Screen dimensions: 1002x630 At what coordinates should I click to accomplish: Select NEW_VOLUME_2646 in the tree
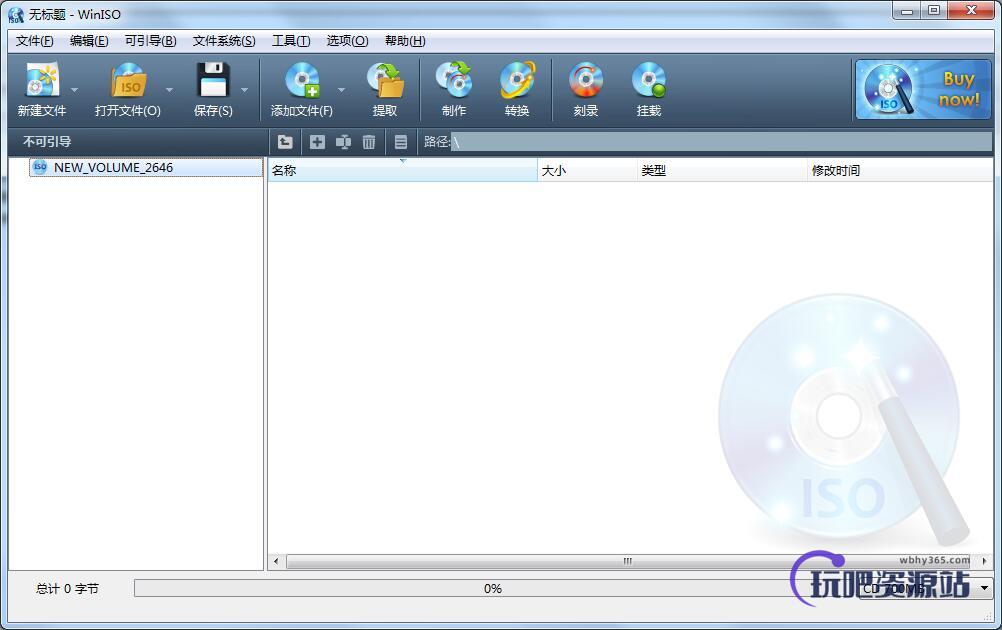(x=146, y=167)
